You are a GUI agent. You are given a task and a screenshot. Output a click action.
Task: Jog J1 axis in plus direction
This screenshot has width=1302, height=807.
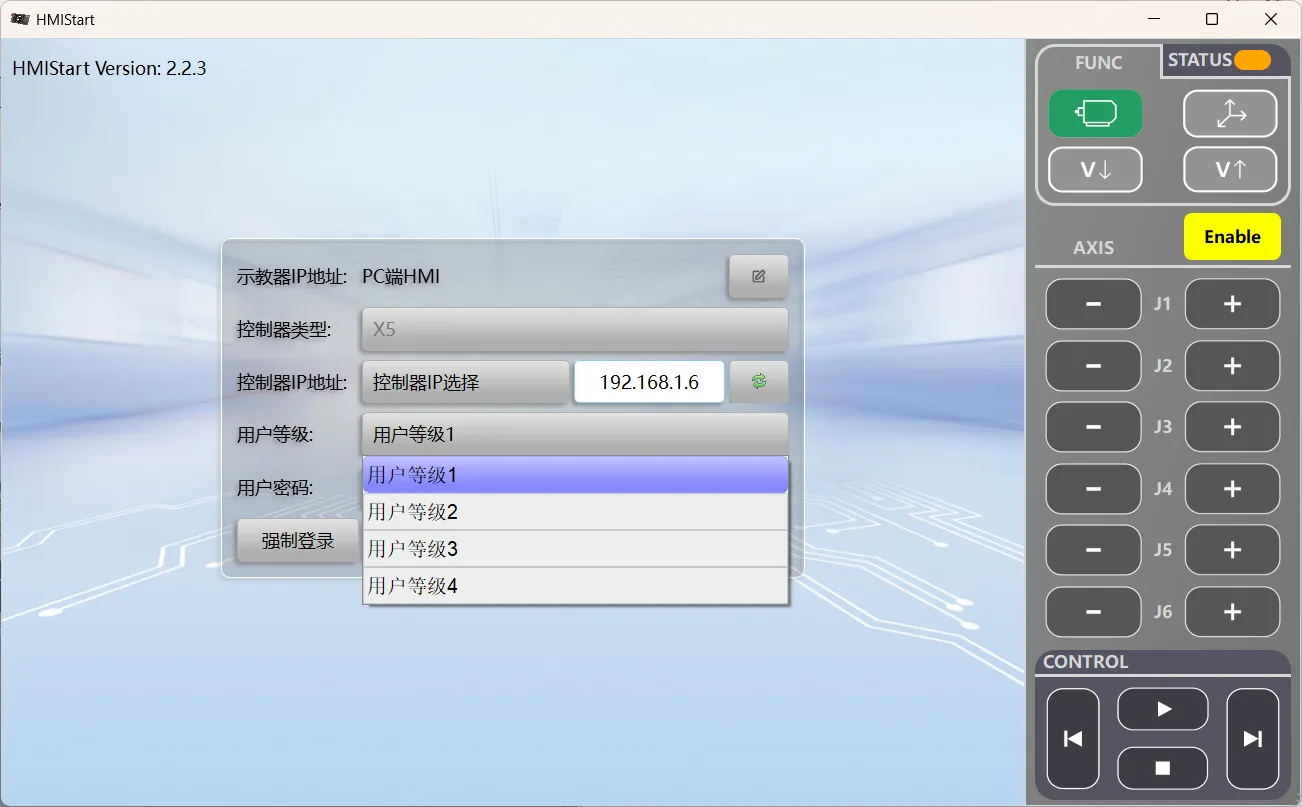click(1232, 304)
